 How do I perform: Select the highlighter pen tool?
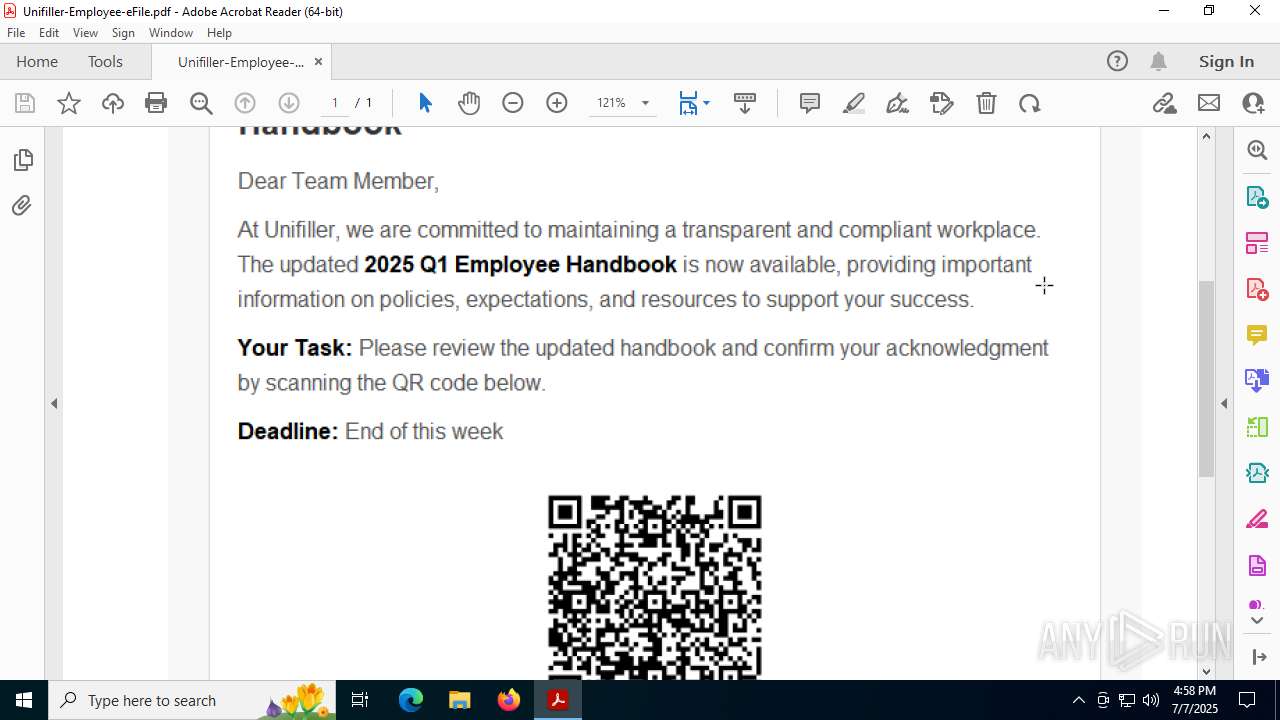click(x=854, y=103)
